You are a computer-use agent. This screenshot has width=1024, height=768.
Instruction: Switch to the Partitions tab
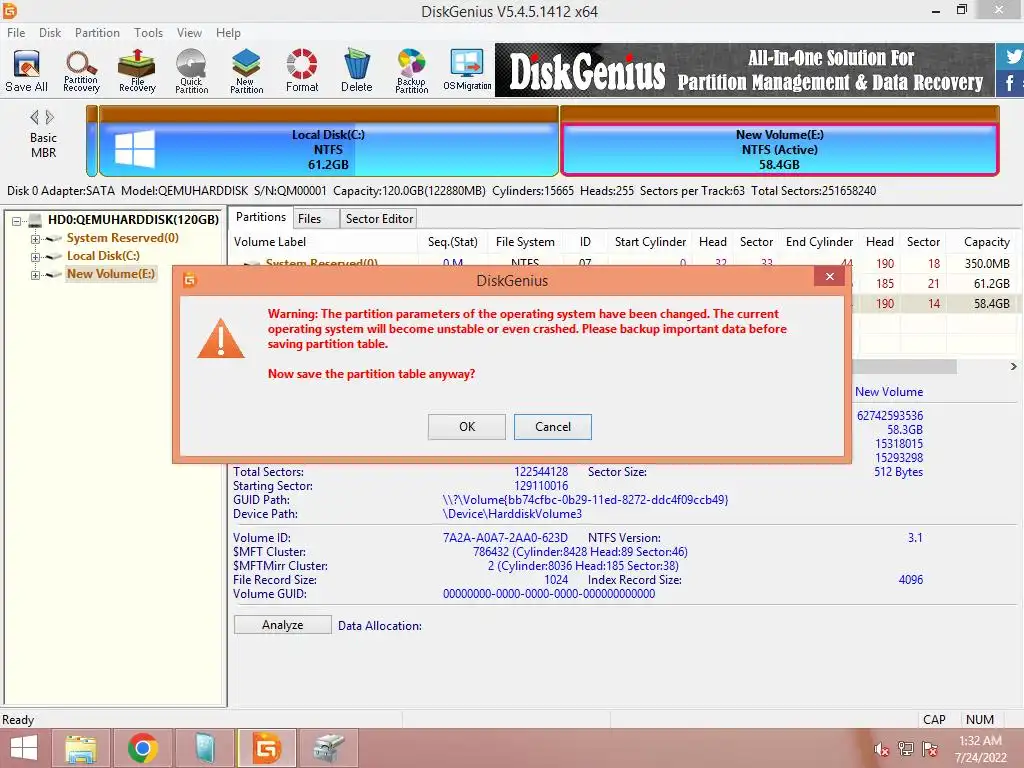261,217
